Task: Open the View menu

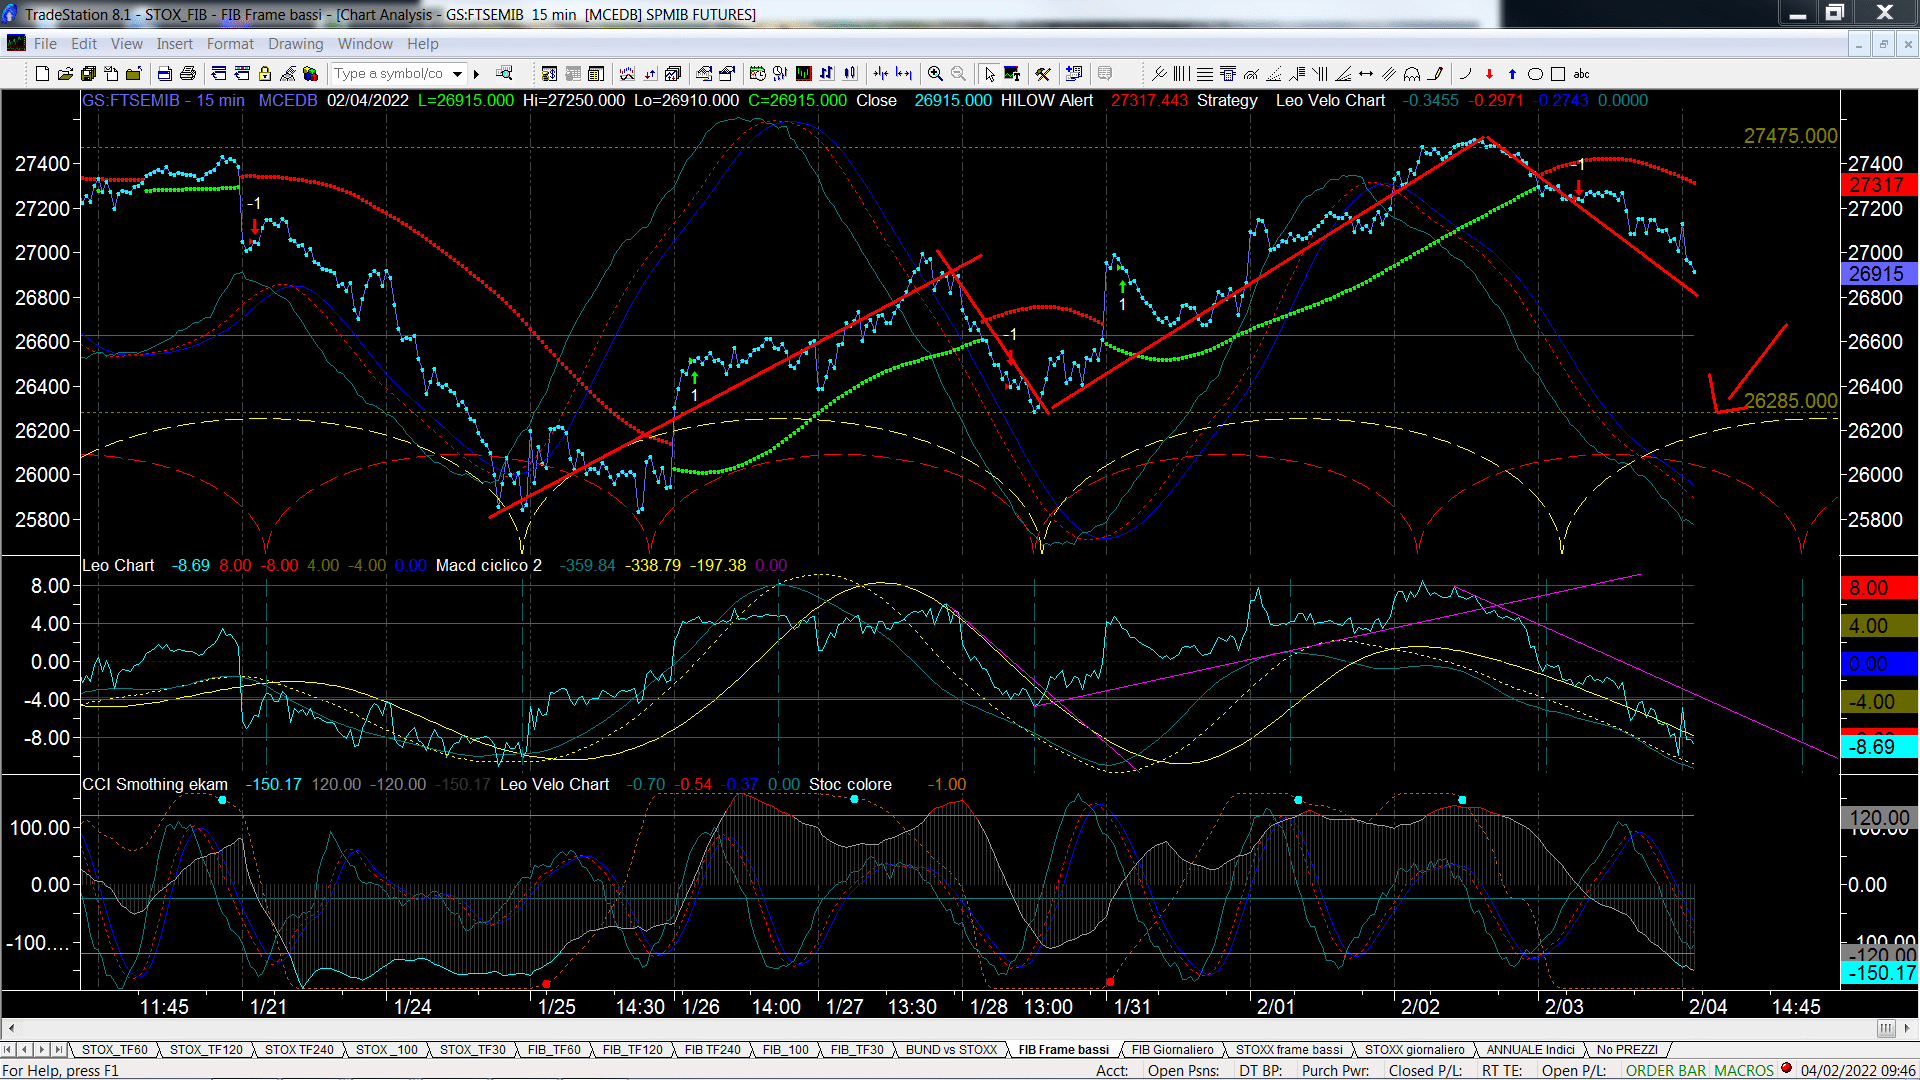Action: pyautogui.click(x=127, y=44)
